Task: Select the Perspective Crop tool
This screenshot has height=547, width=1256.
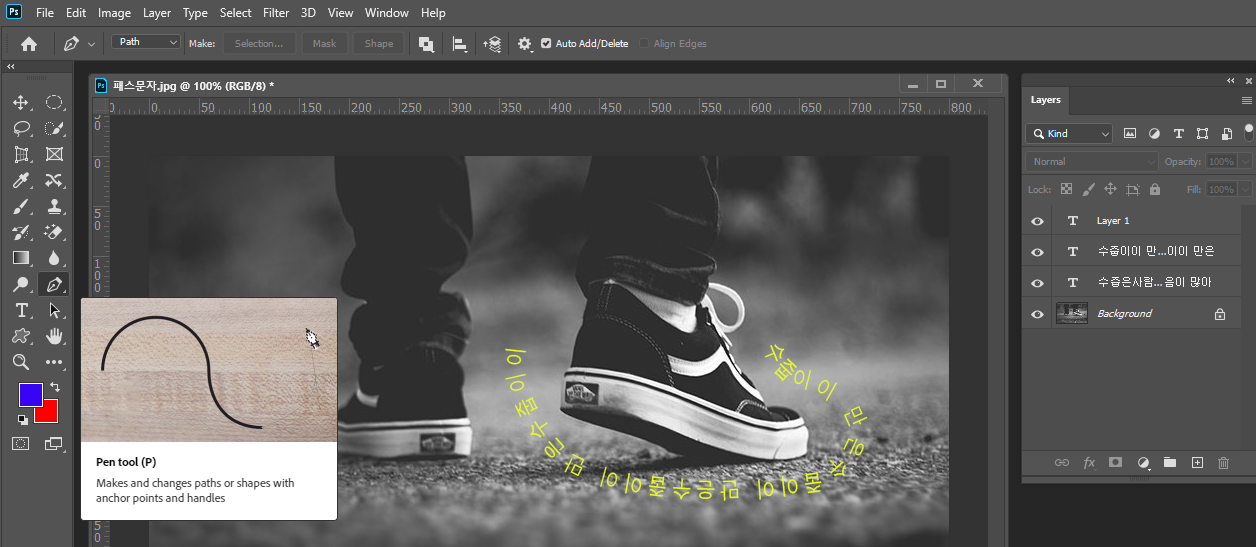Action: [x=21, y=154]
